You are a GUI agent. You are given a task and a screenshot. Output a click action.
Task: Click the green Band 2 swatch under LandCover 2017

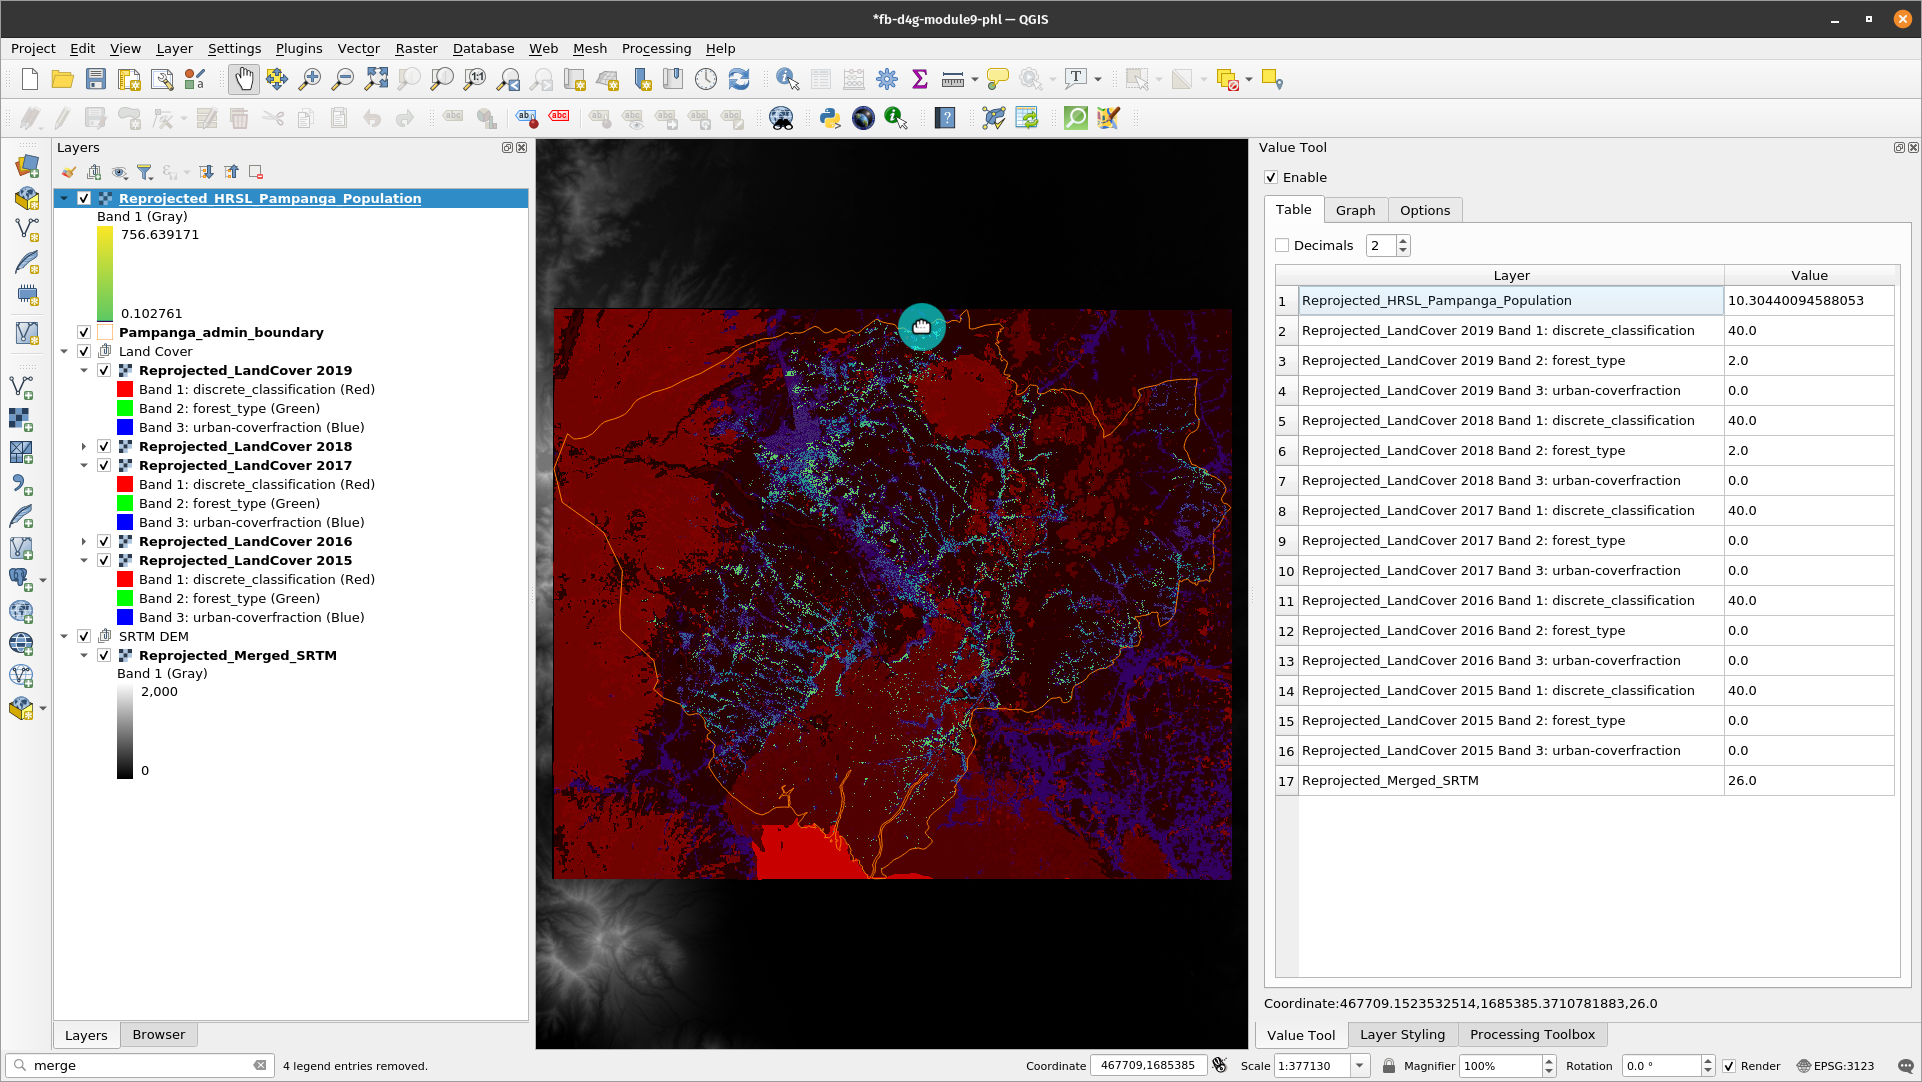[x=125, y=503]
